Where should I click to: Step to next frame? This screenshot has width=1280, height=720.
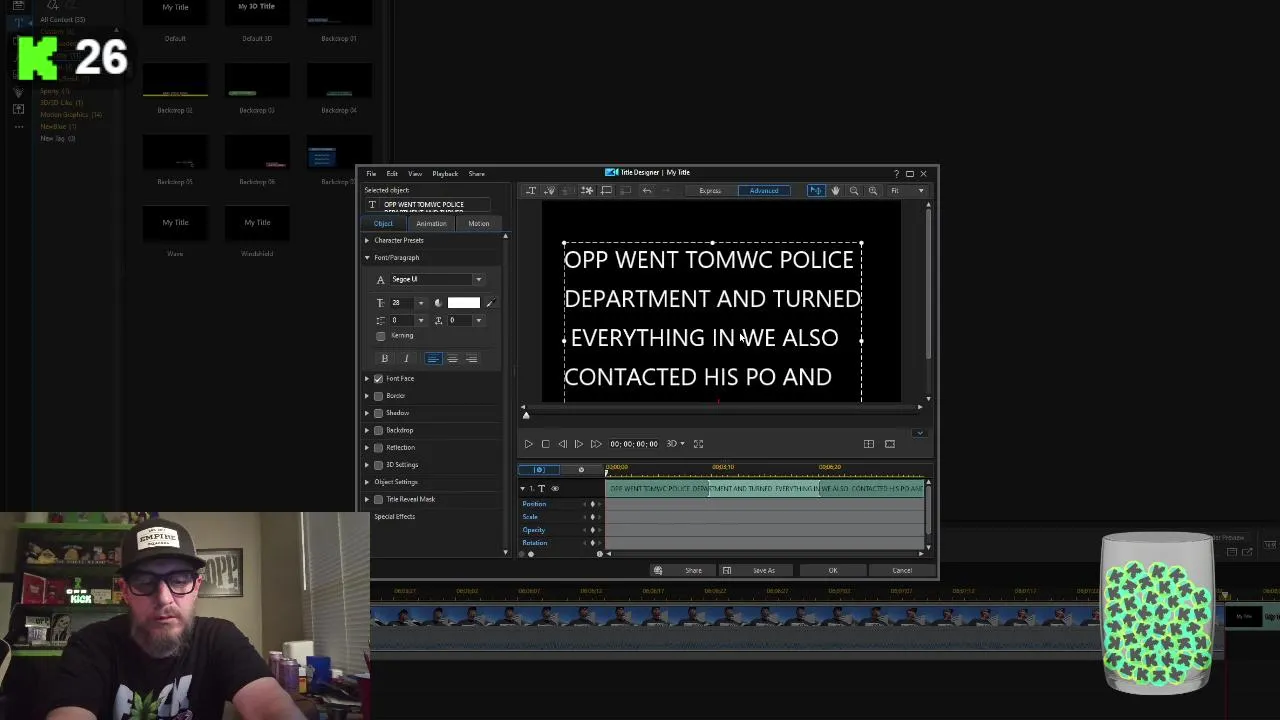point(578,444)
